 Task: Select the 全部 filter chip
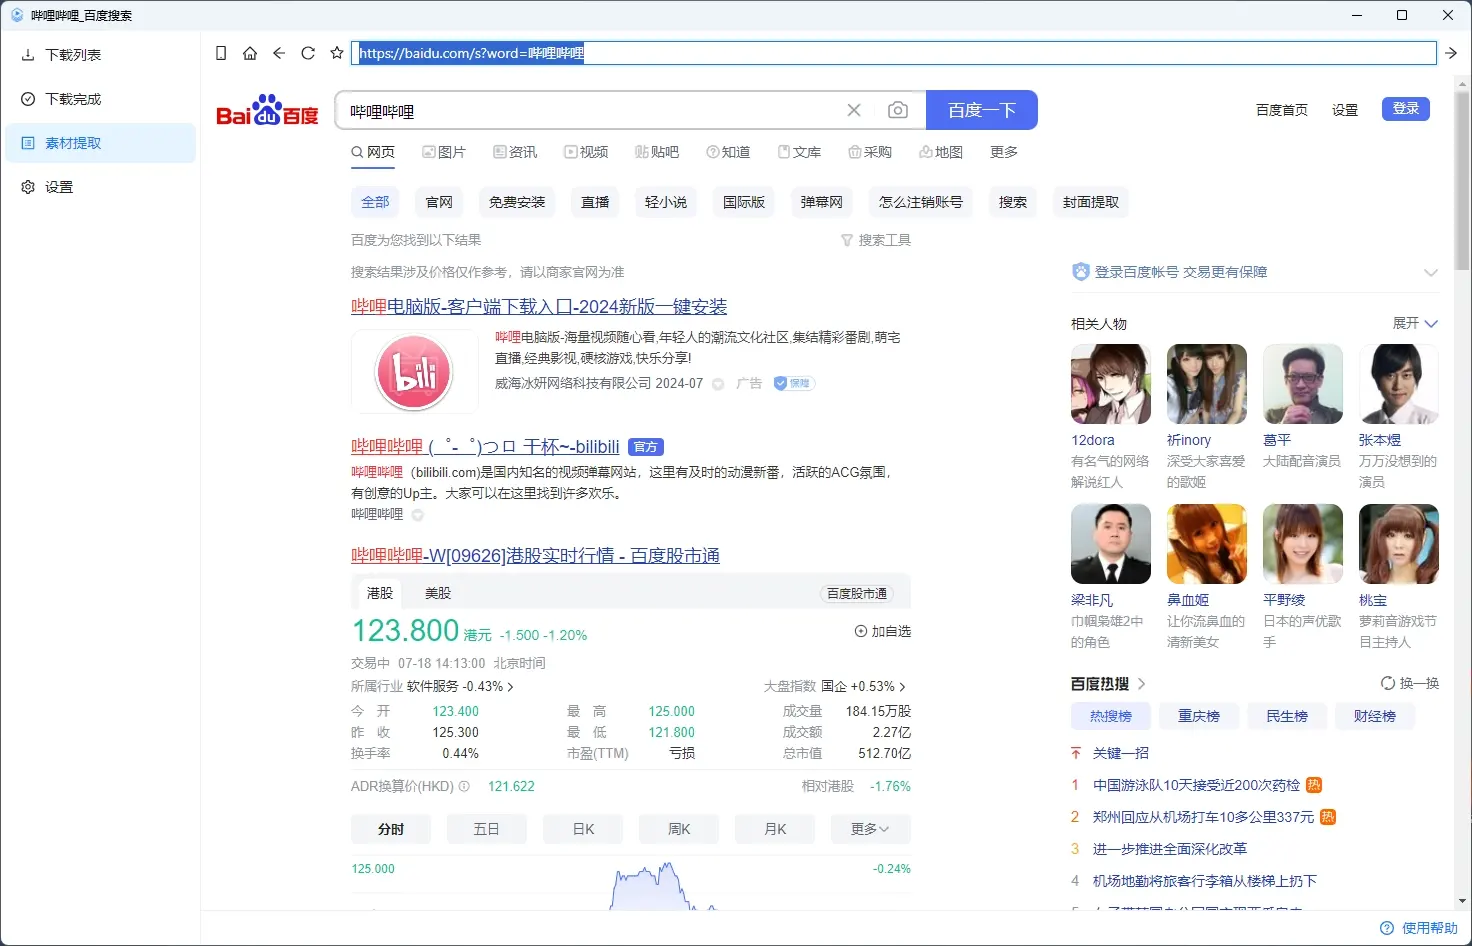click(375, 202)
